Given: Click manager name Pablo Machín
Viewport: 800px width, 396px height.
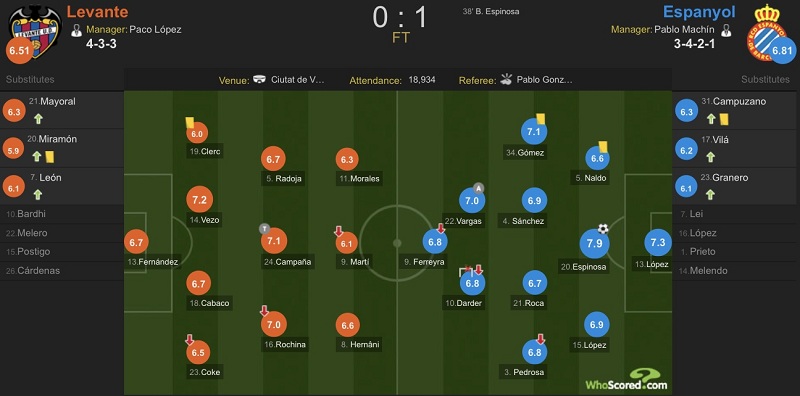Looking at the screenshot, I should click(x=685, y=30).
